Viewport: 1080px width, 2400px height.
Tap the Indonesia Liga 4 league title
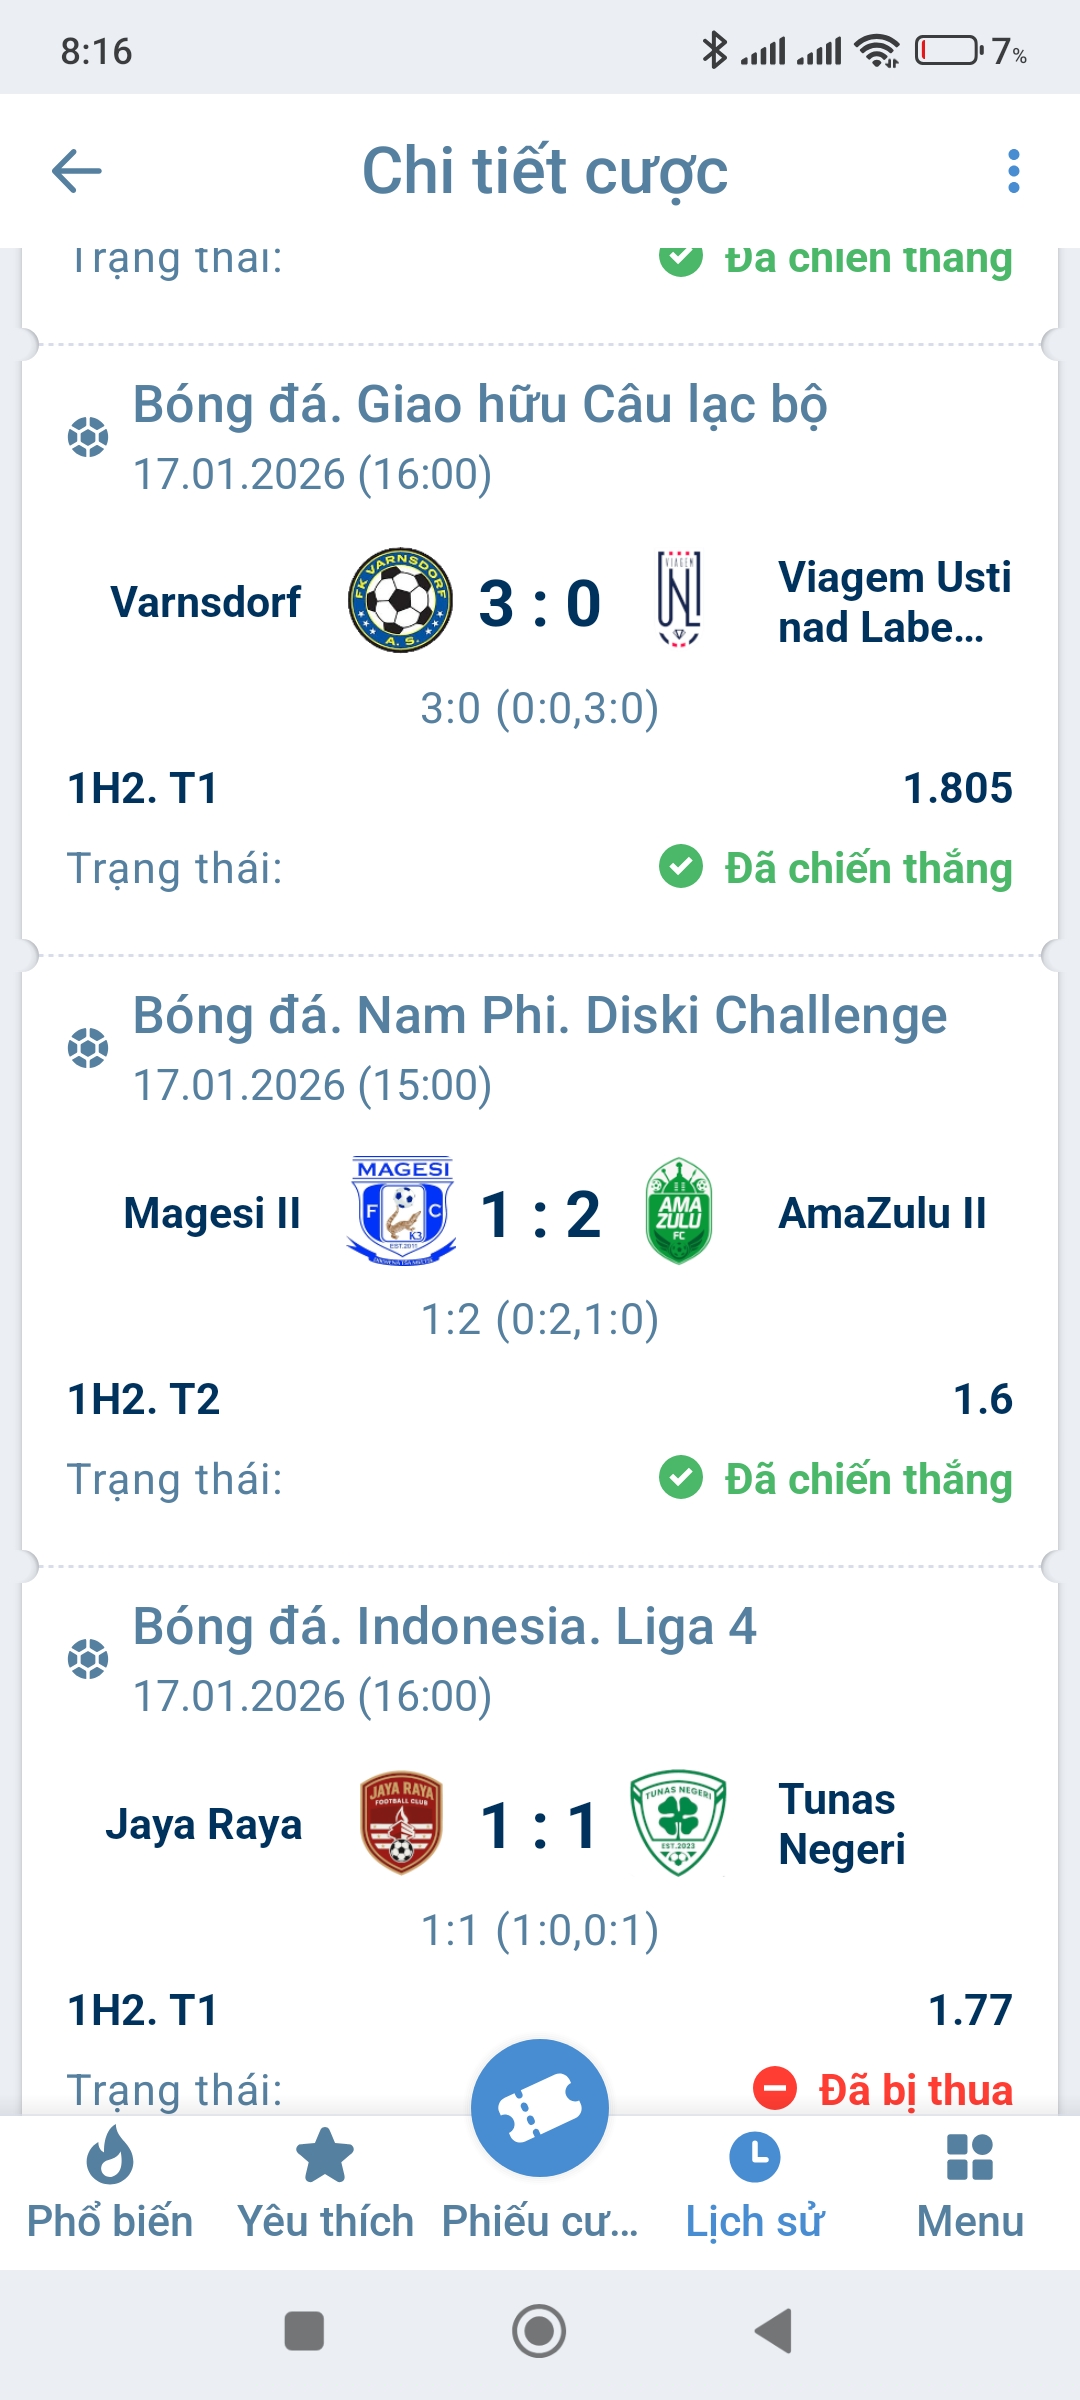pyautogui.click(x=445, y=1627)
